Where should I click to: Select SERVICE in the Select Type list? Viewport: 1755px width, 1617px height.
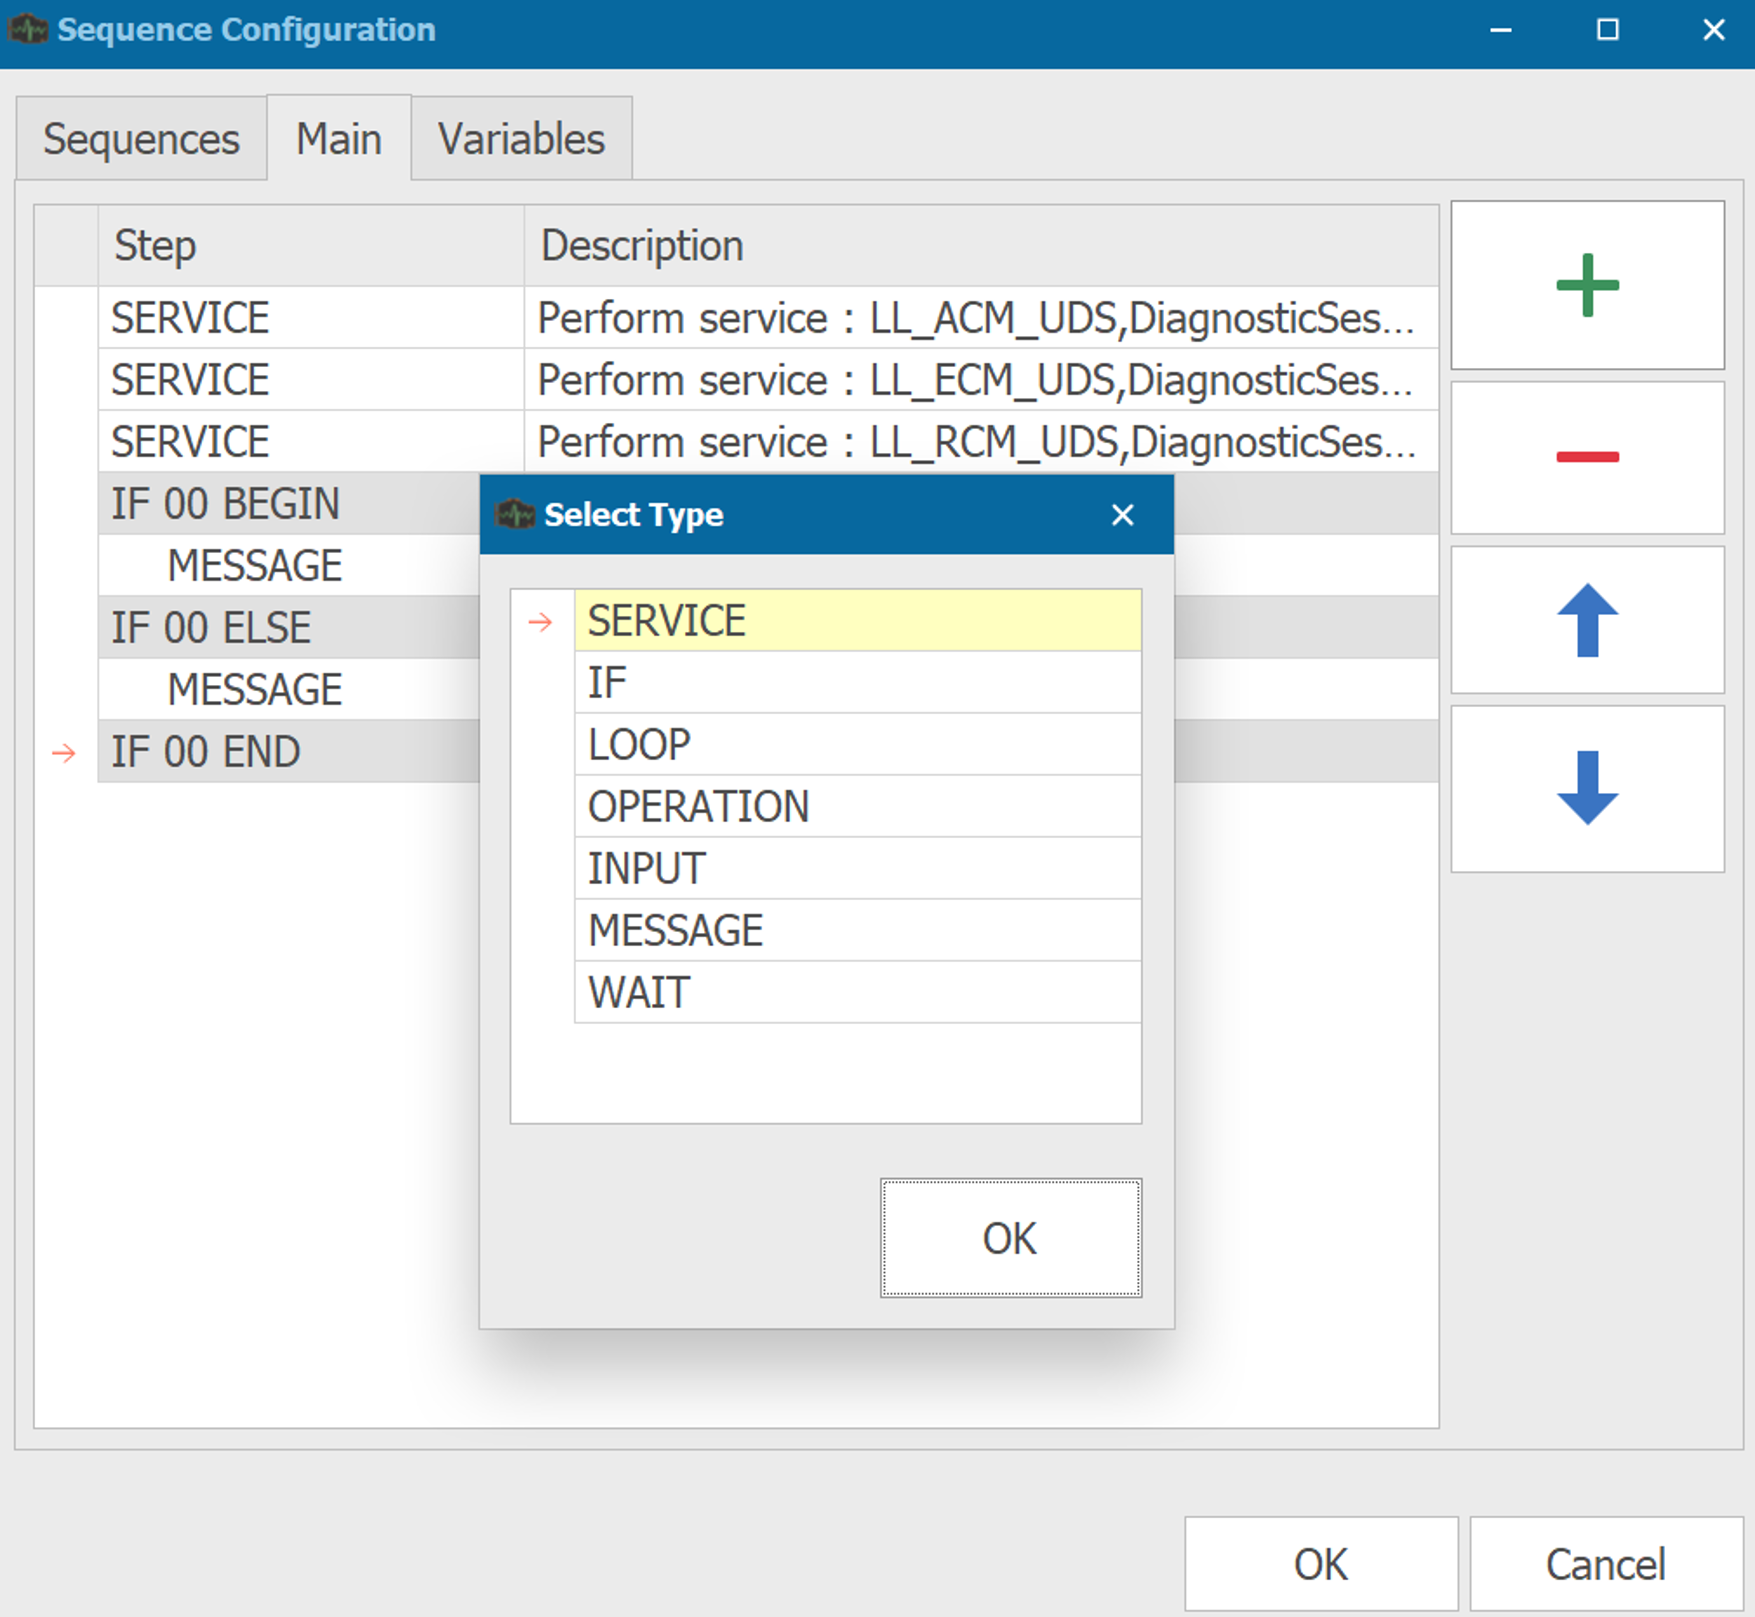point(857,621)
